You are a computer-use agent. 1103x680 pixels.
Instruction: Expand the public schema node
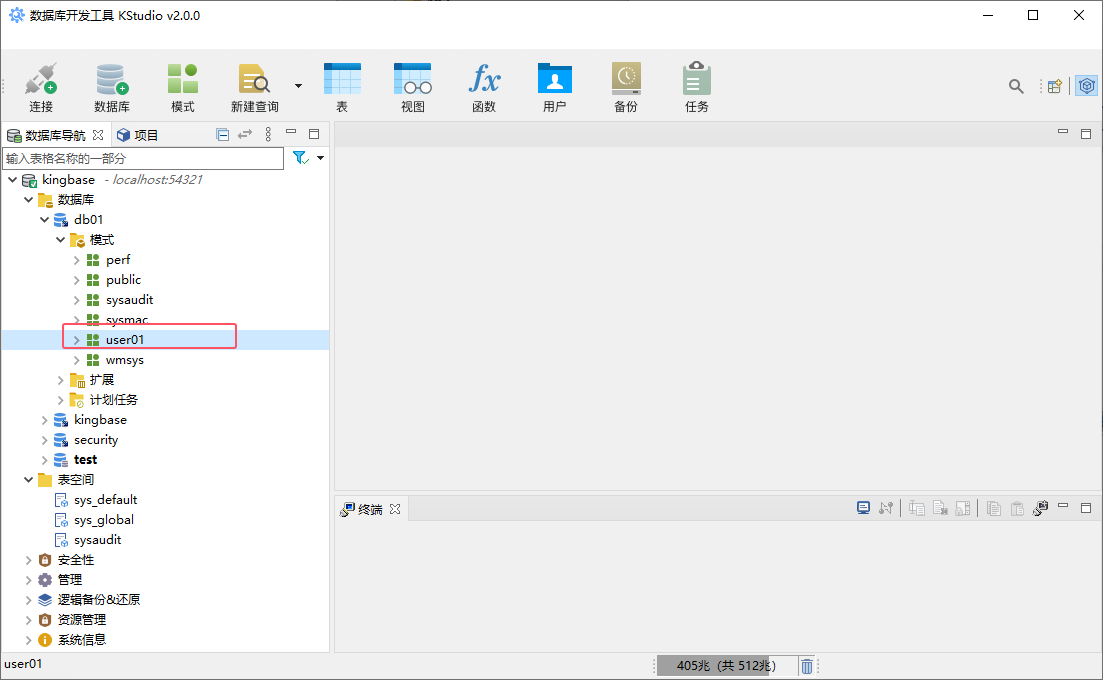coord(77,280)
